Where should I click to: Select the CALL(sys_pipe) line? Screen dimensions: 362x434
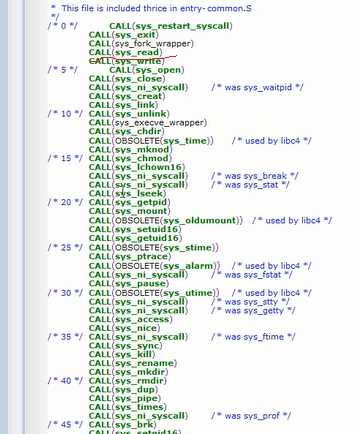[125, 398]
